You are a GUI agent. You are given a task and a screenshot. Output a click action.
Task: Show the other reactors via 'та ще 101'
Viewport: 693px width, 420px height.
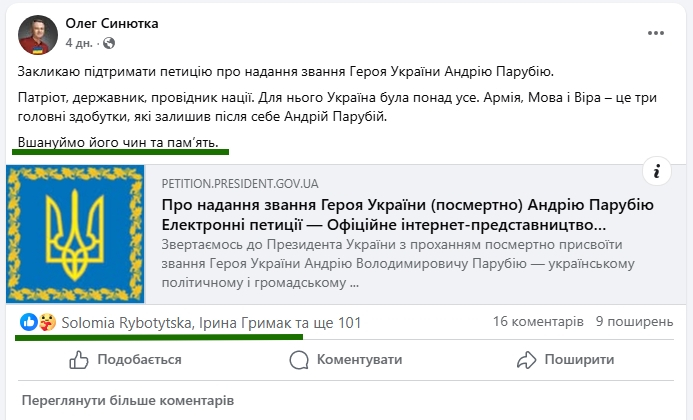(329, 323)
